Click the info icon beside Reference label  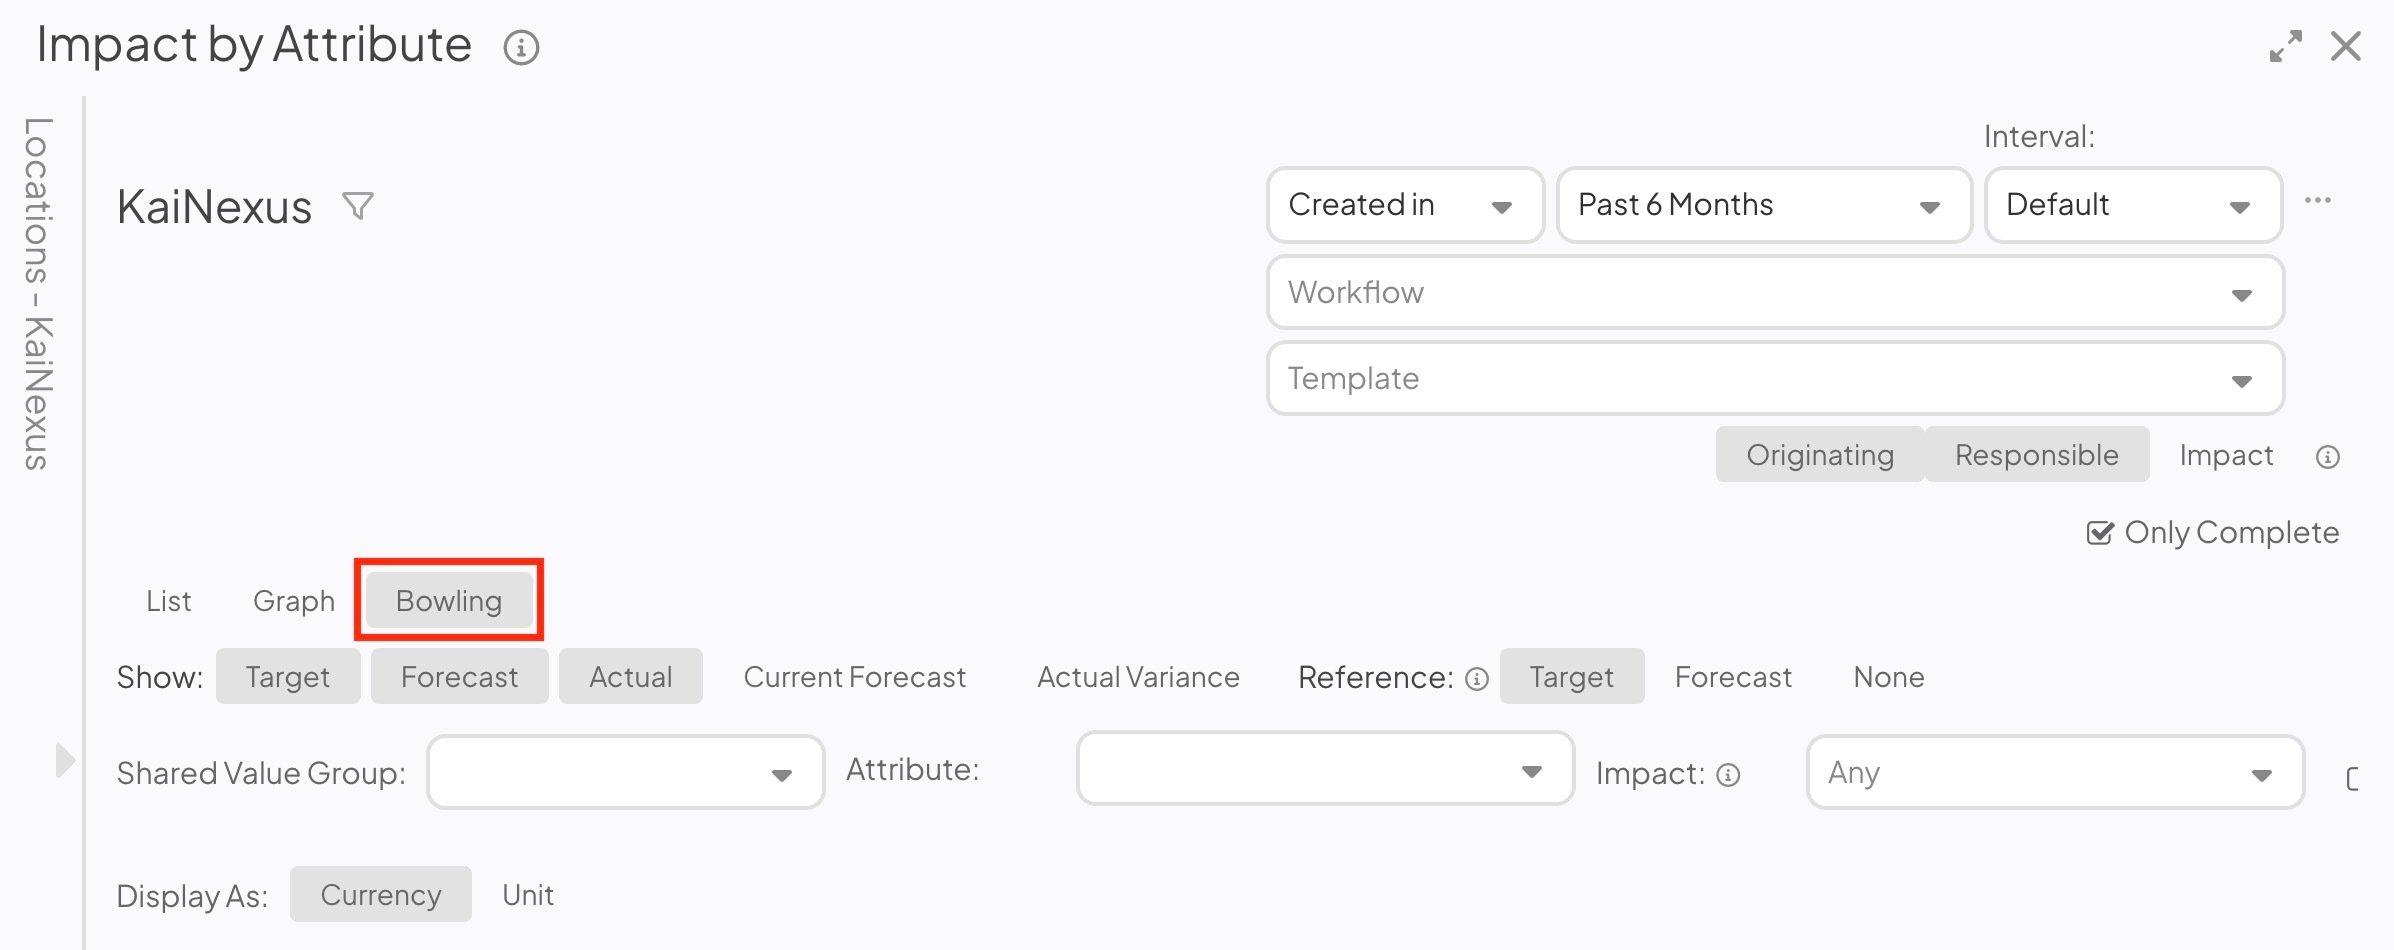click(x=1477, y=679)
